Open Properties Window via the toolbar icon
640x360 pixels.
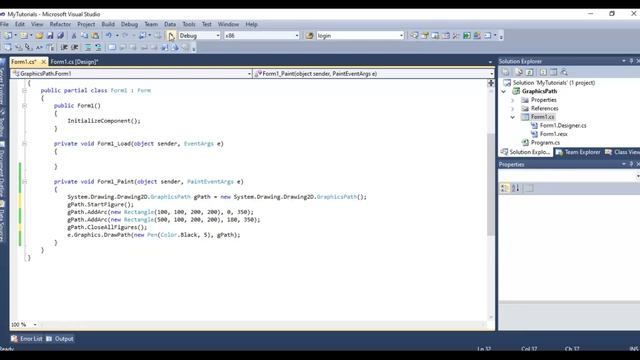(x=425, y=36)
